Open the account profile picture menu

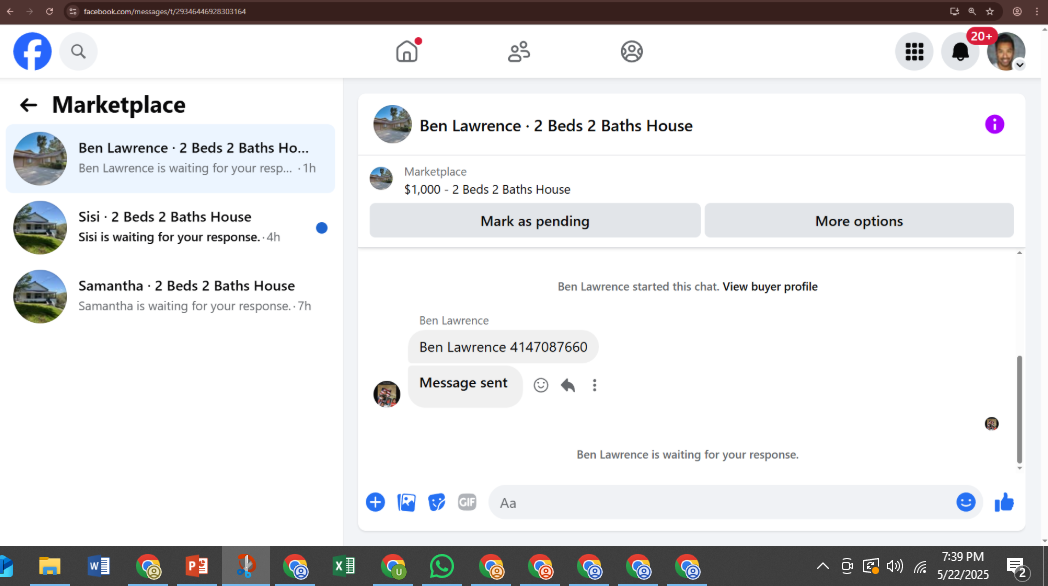coord(1006,51)
